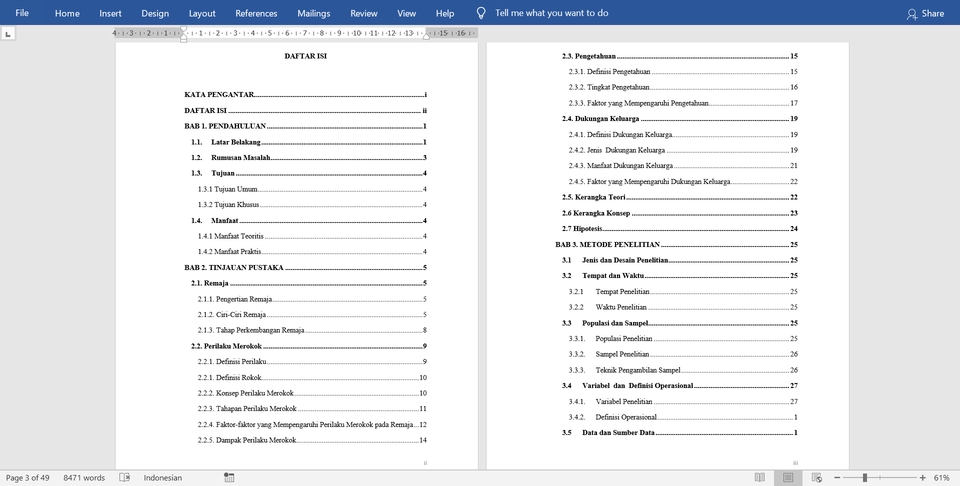Switch to the Mailings tab
Image resolution: width=960 pixels, height=486 pixels.
[313, 13]
